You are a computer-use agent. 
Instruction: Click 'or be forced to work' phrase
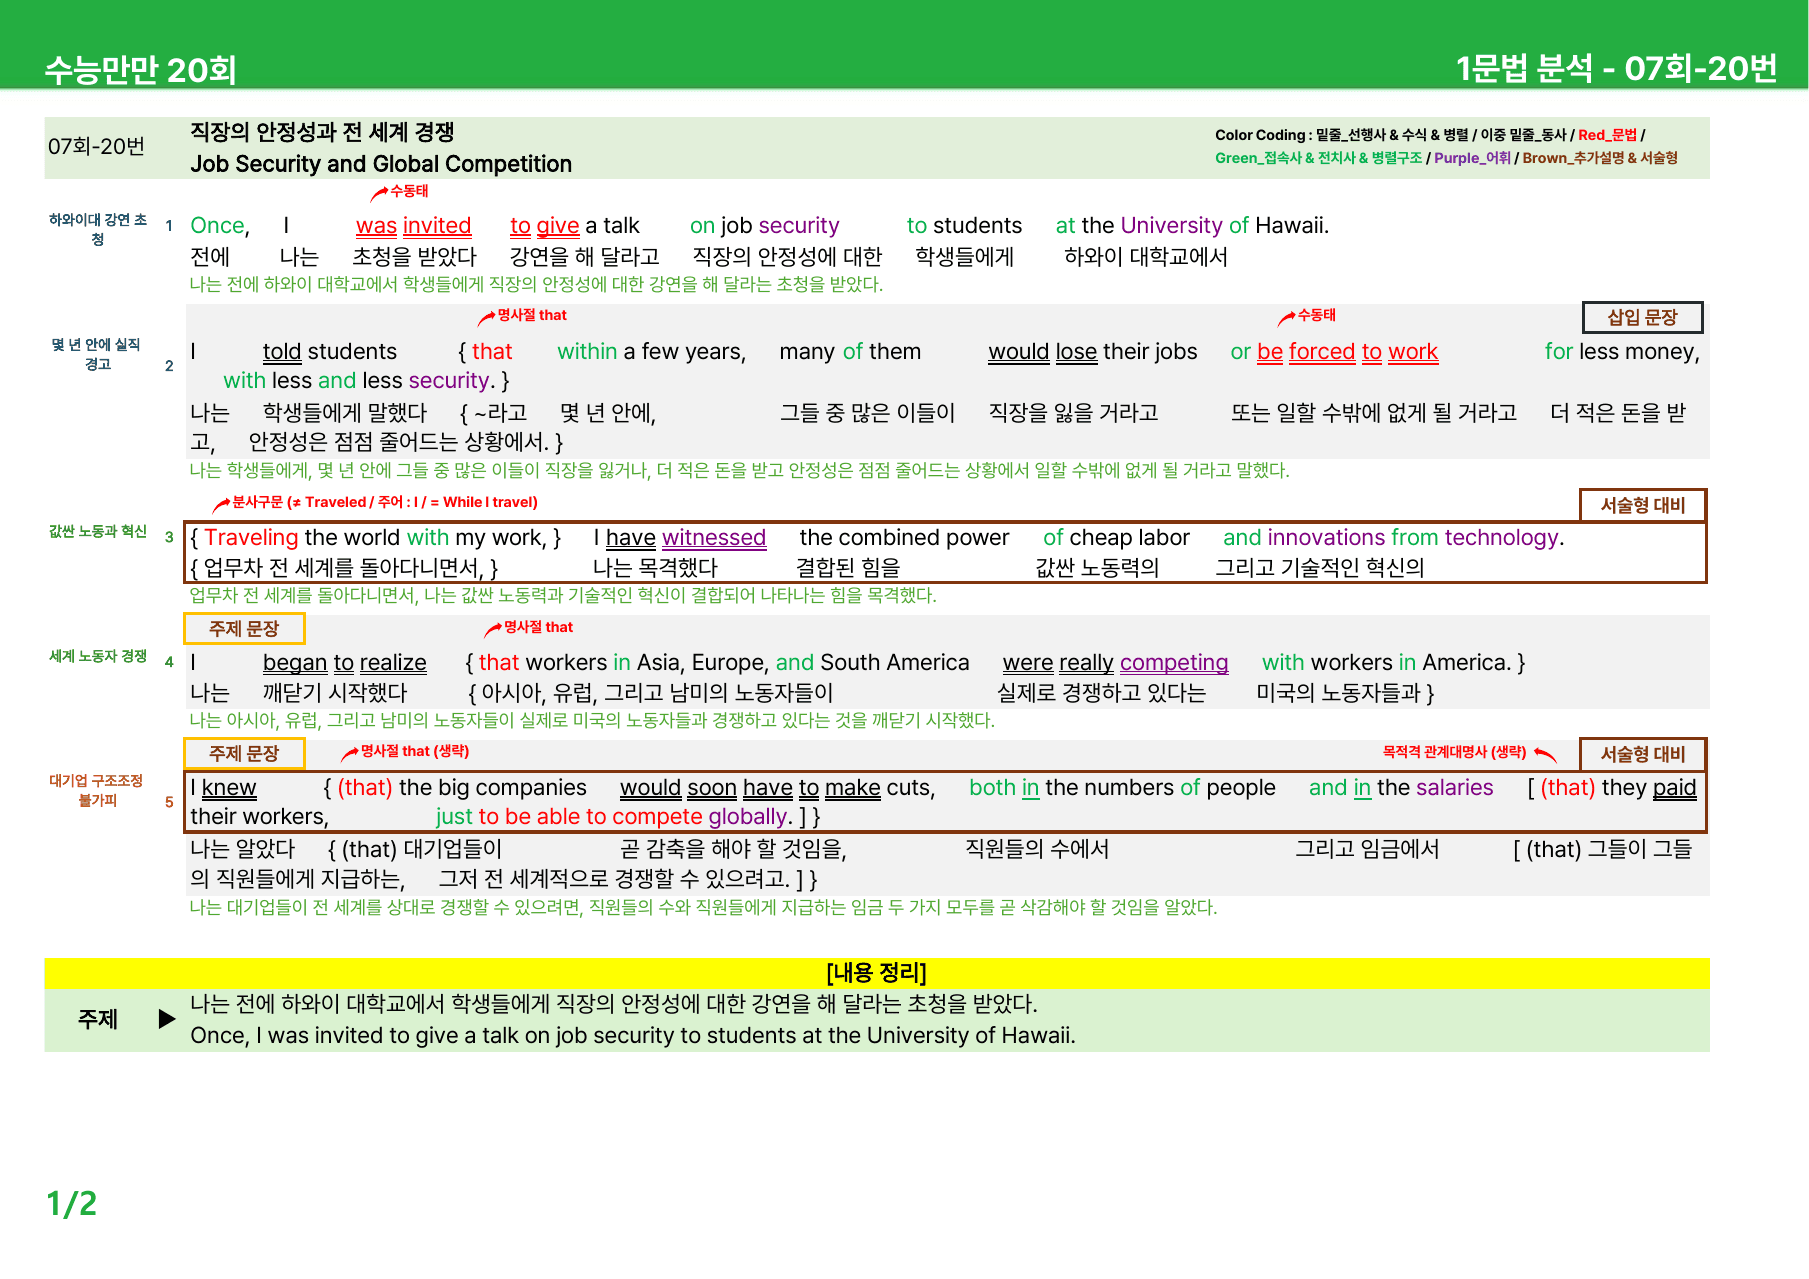(1334, 352)
